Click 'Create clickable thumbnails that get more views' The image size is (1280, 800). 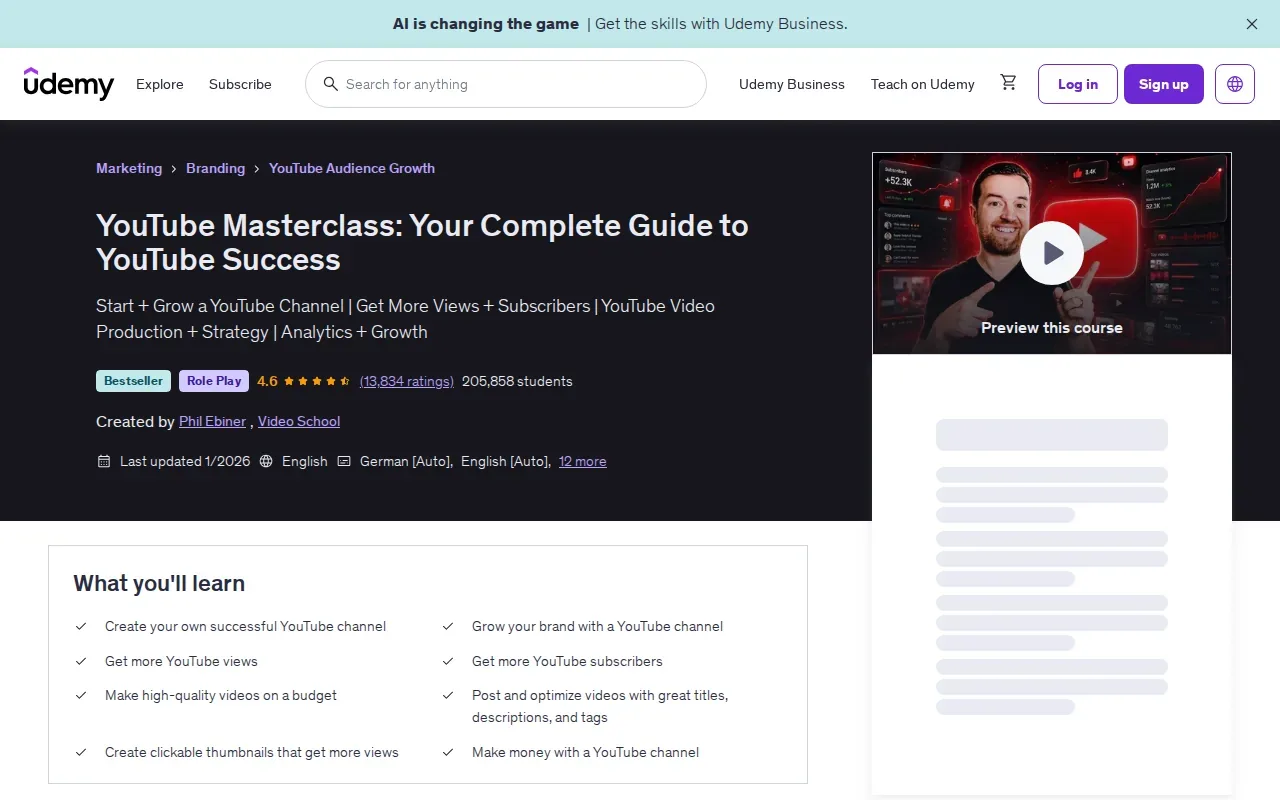pos(252,752)
